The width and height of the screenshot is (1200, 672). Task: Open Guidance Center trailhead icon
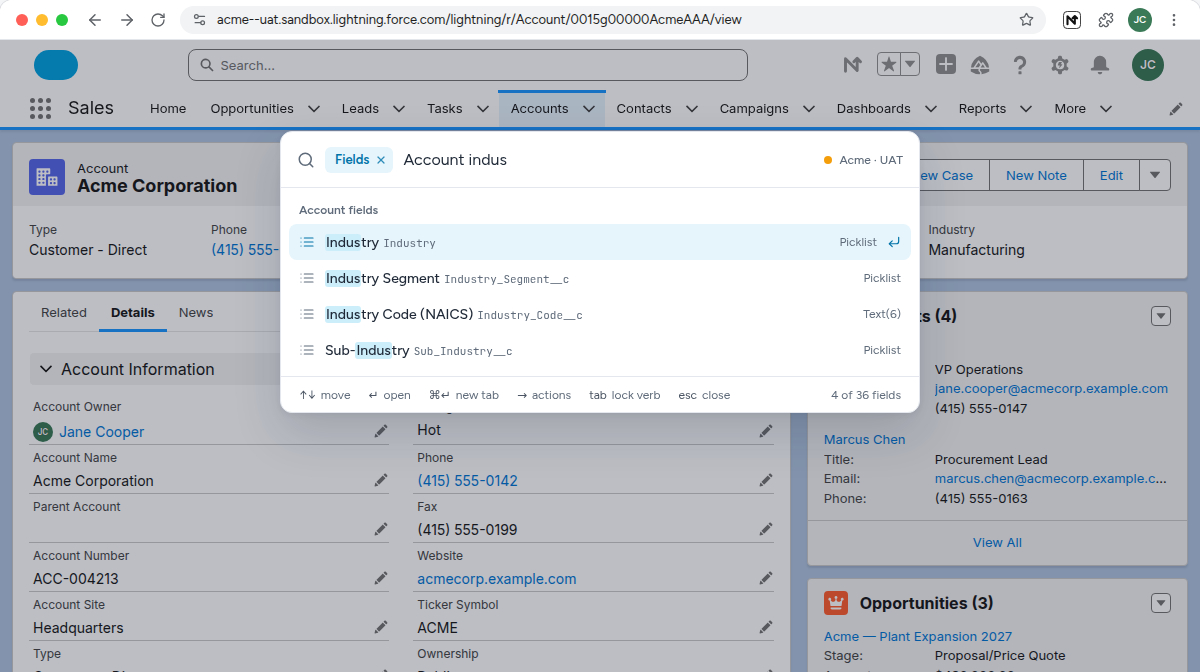(x=980, y=65)
